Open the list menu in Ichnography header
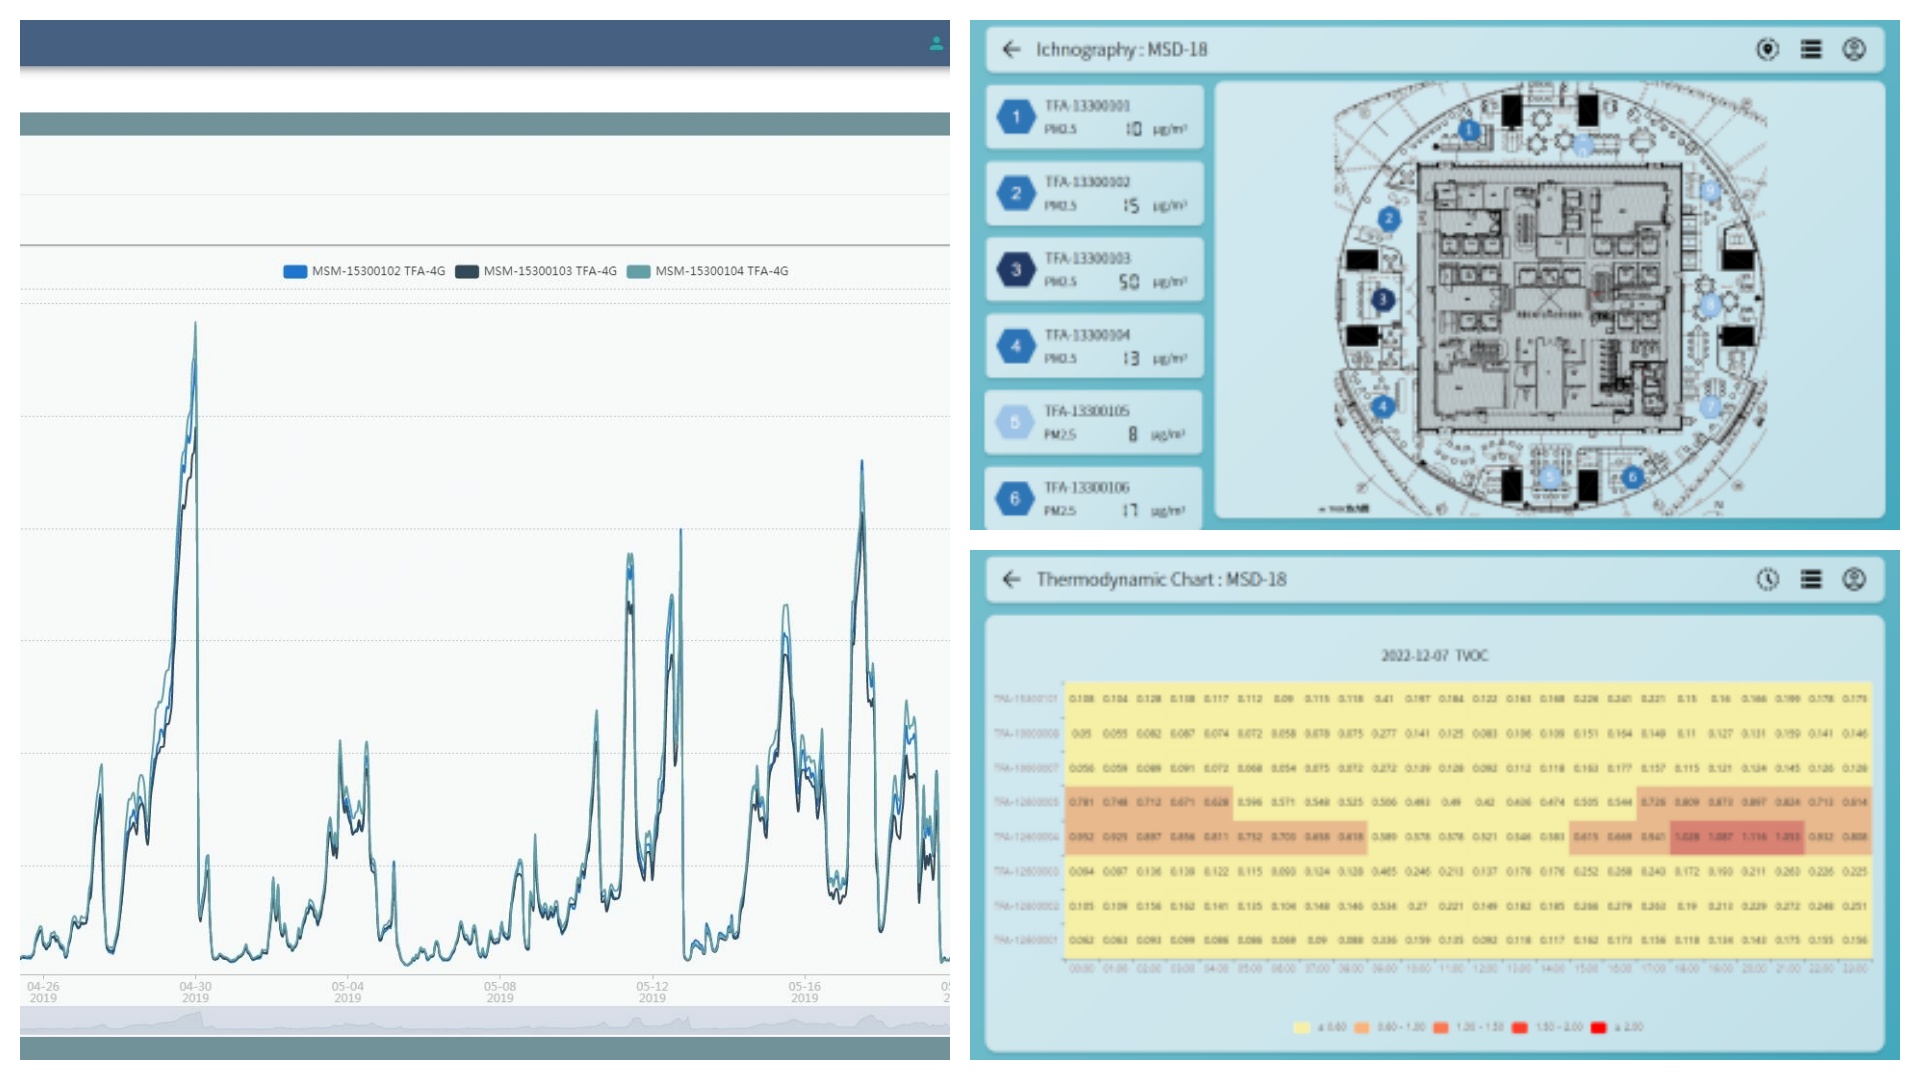This screenshot has height=1080, width=1920. coord(1811,49)
